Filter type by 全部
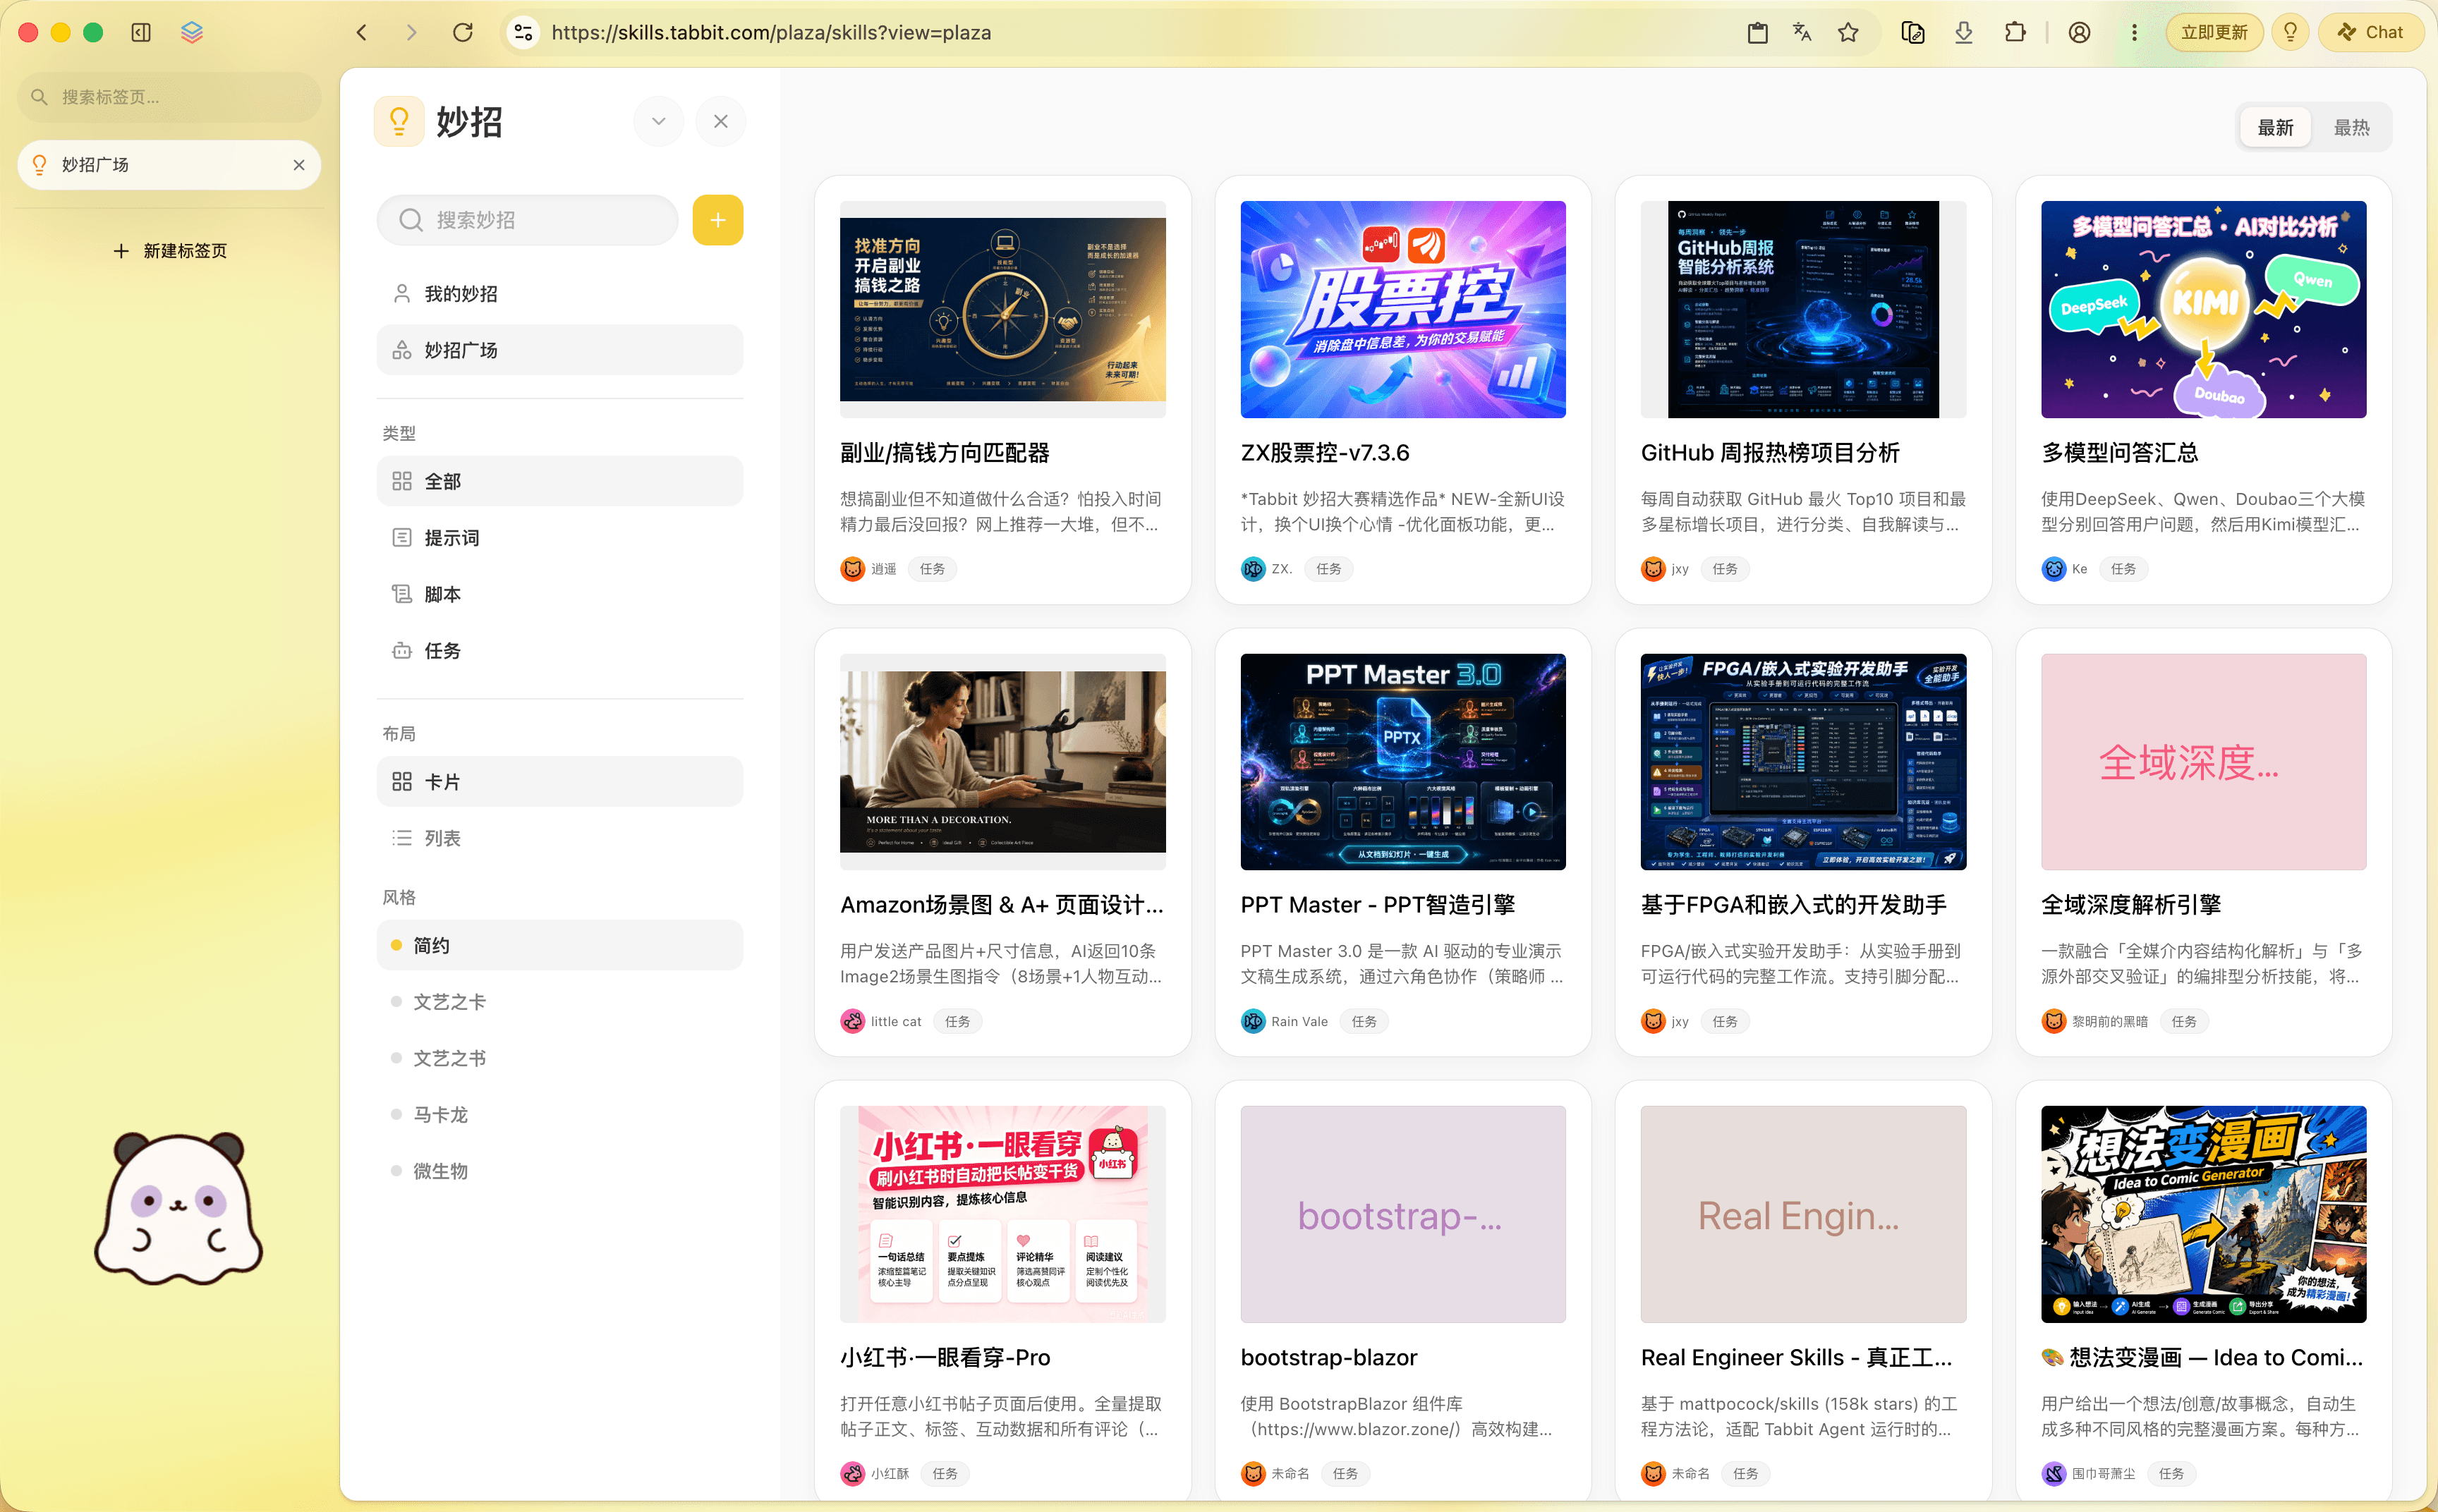The height and width of the screenshot is (1512, 2438). (559, 481)
